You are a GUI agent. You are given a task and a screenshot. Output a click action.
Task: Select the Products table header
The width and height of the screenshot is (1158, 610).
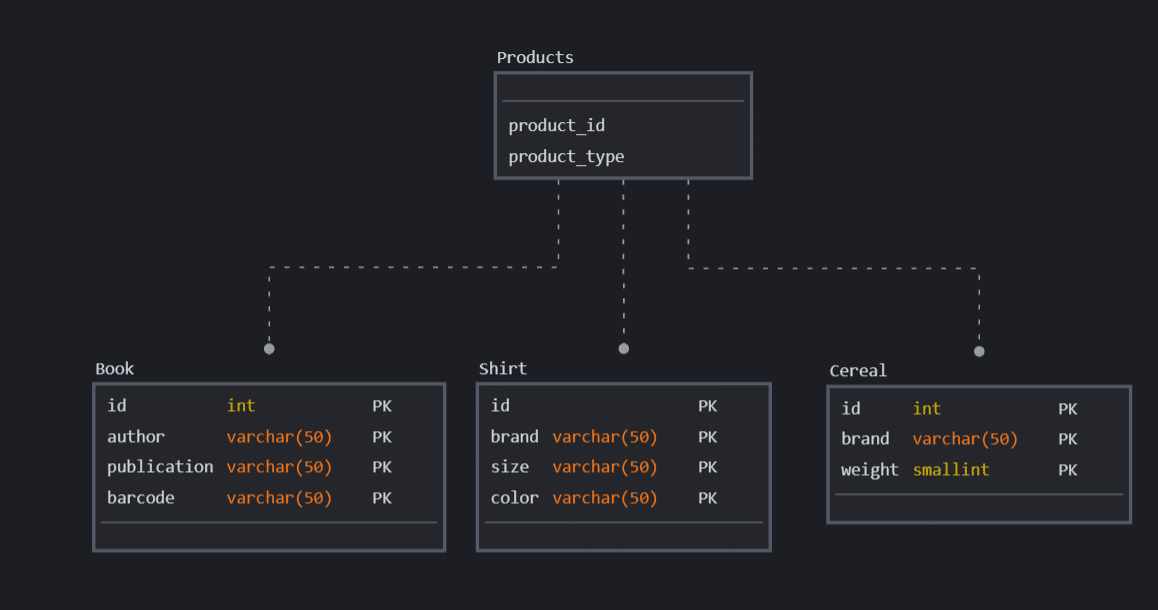click(x=535, y=57)
